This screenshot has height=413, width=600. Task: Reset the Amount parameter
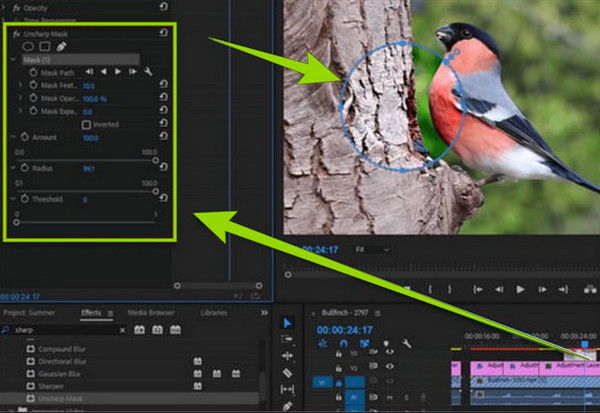click(163, 136)
